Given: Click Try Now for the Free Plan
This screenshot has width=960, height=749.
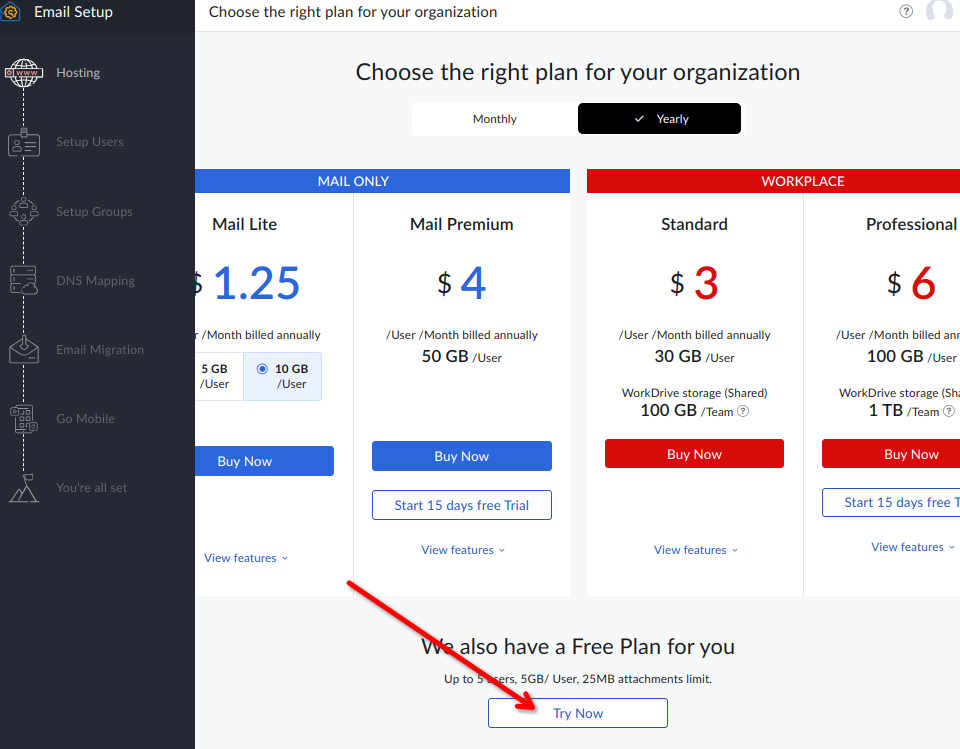Looking at the screenshot, I should coord(577,713).
